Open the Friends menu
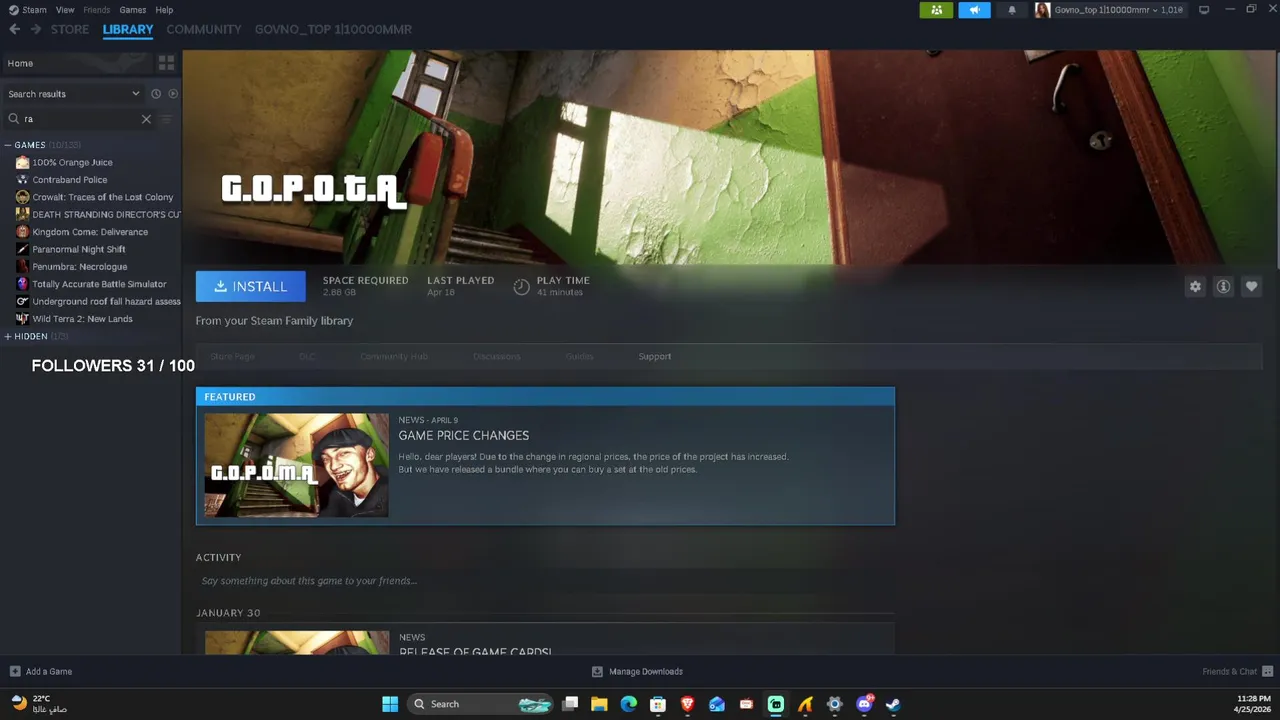1280x720 pixels. [x=97, y=10]
